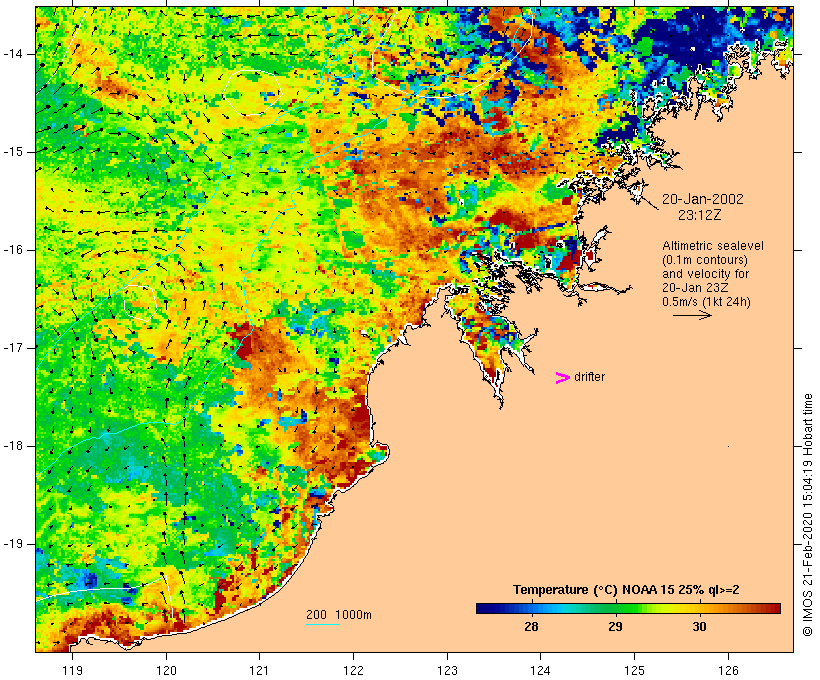Click the latitude axis label '-14'
The image size is (820, 680).
coord(12,54)
